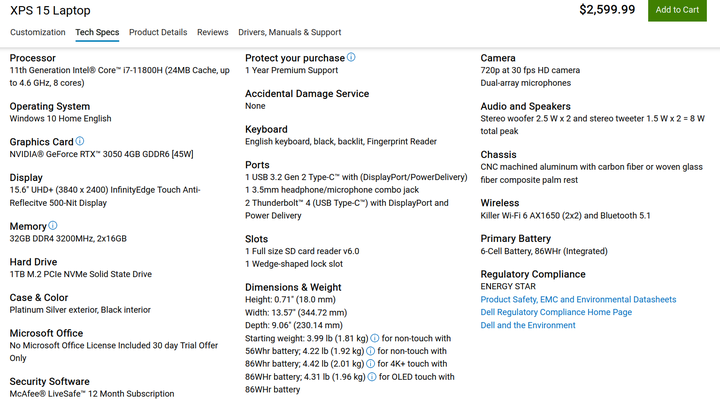Click the Accidental Damage Service heading
The width and height of the screenshot is (720, 399).
coord(307,94)
